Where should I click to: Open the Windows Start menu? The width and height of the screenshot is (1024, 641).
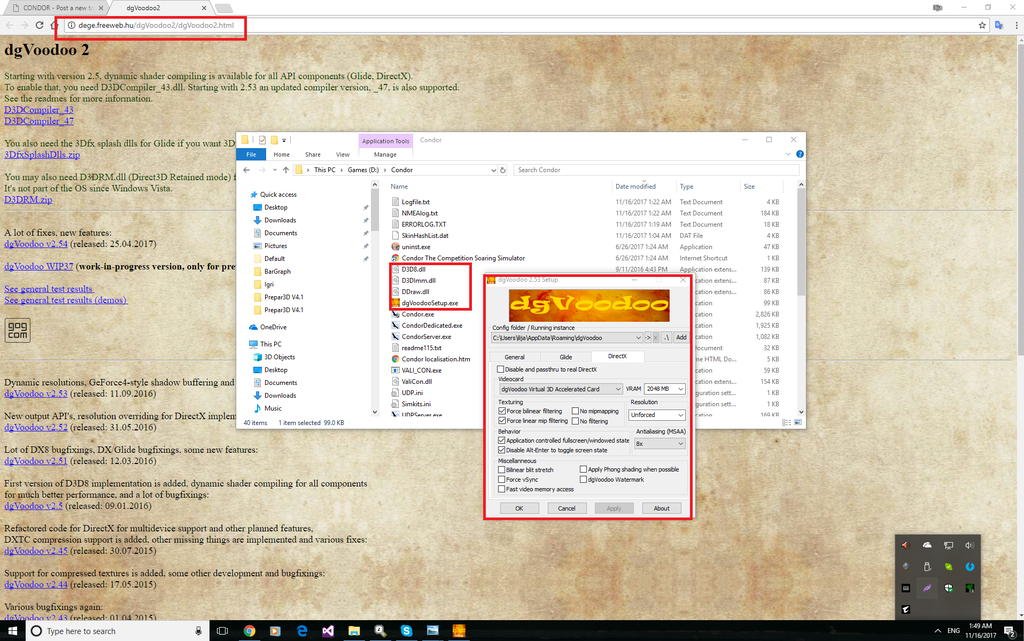click(x=12, y=631)
